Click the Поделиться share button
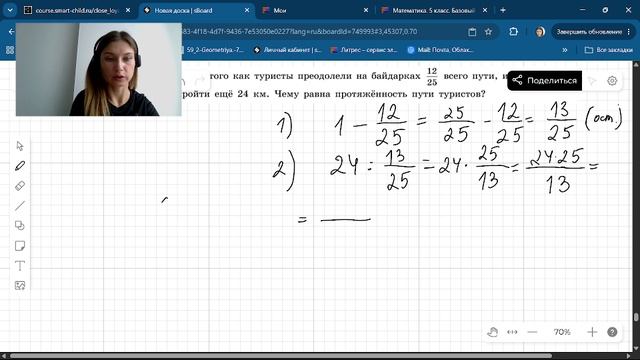 tap(544, 80)
